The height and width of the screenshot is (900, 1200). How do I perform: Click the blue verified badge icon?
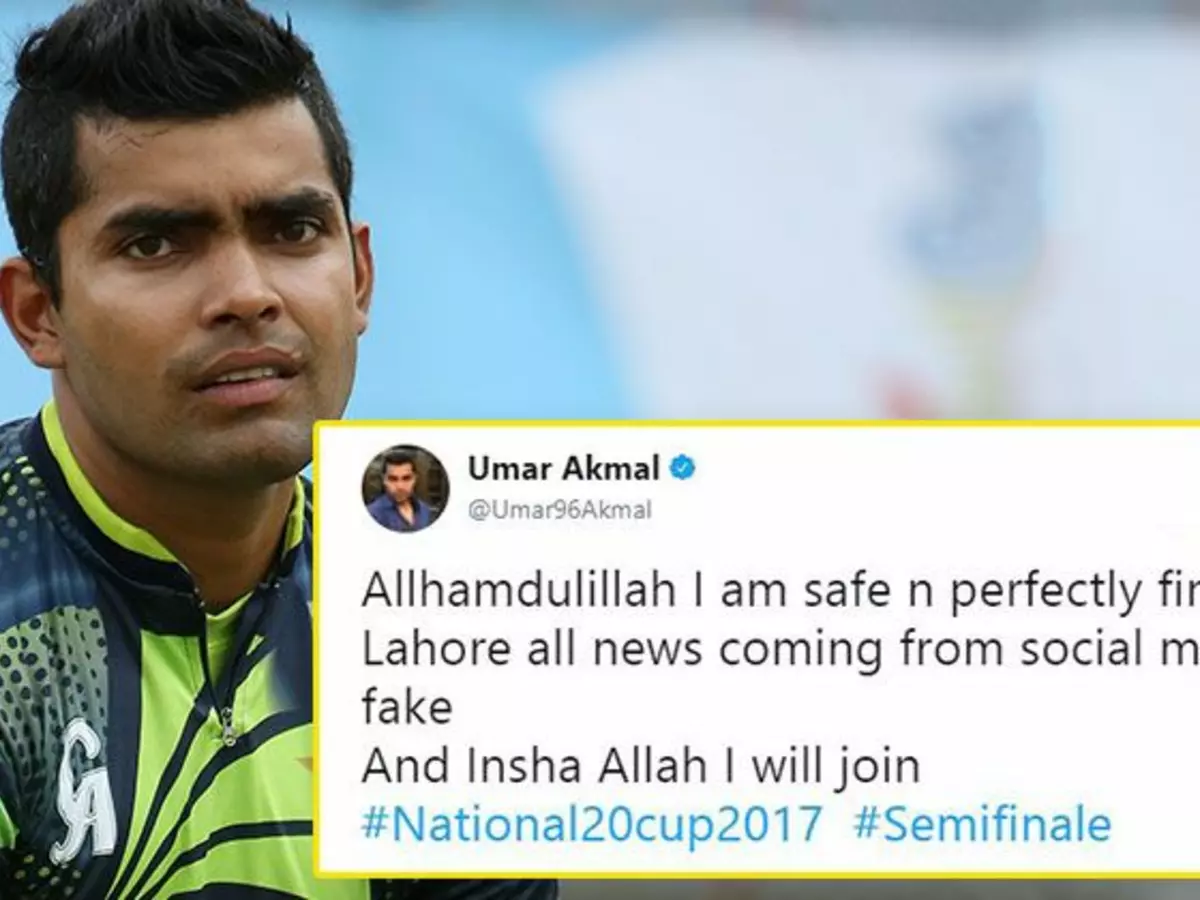click(x=682, y=468)
